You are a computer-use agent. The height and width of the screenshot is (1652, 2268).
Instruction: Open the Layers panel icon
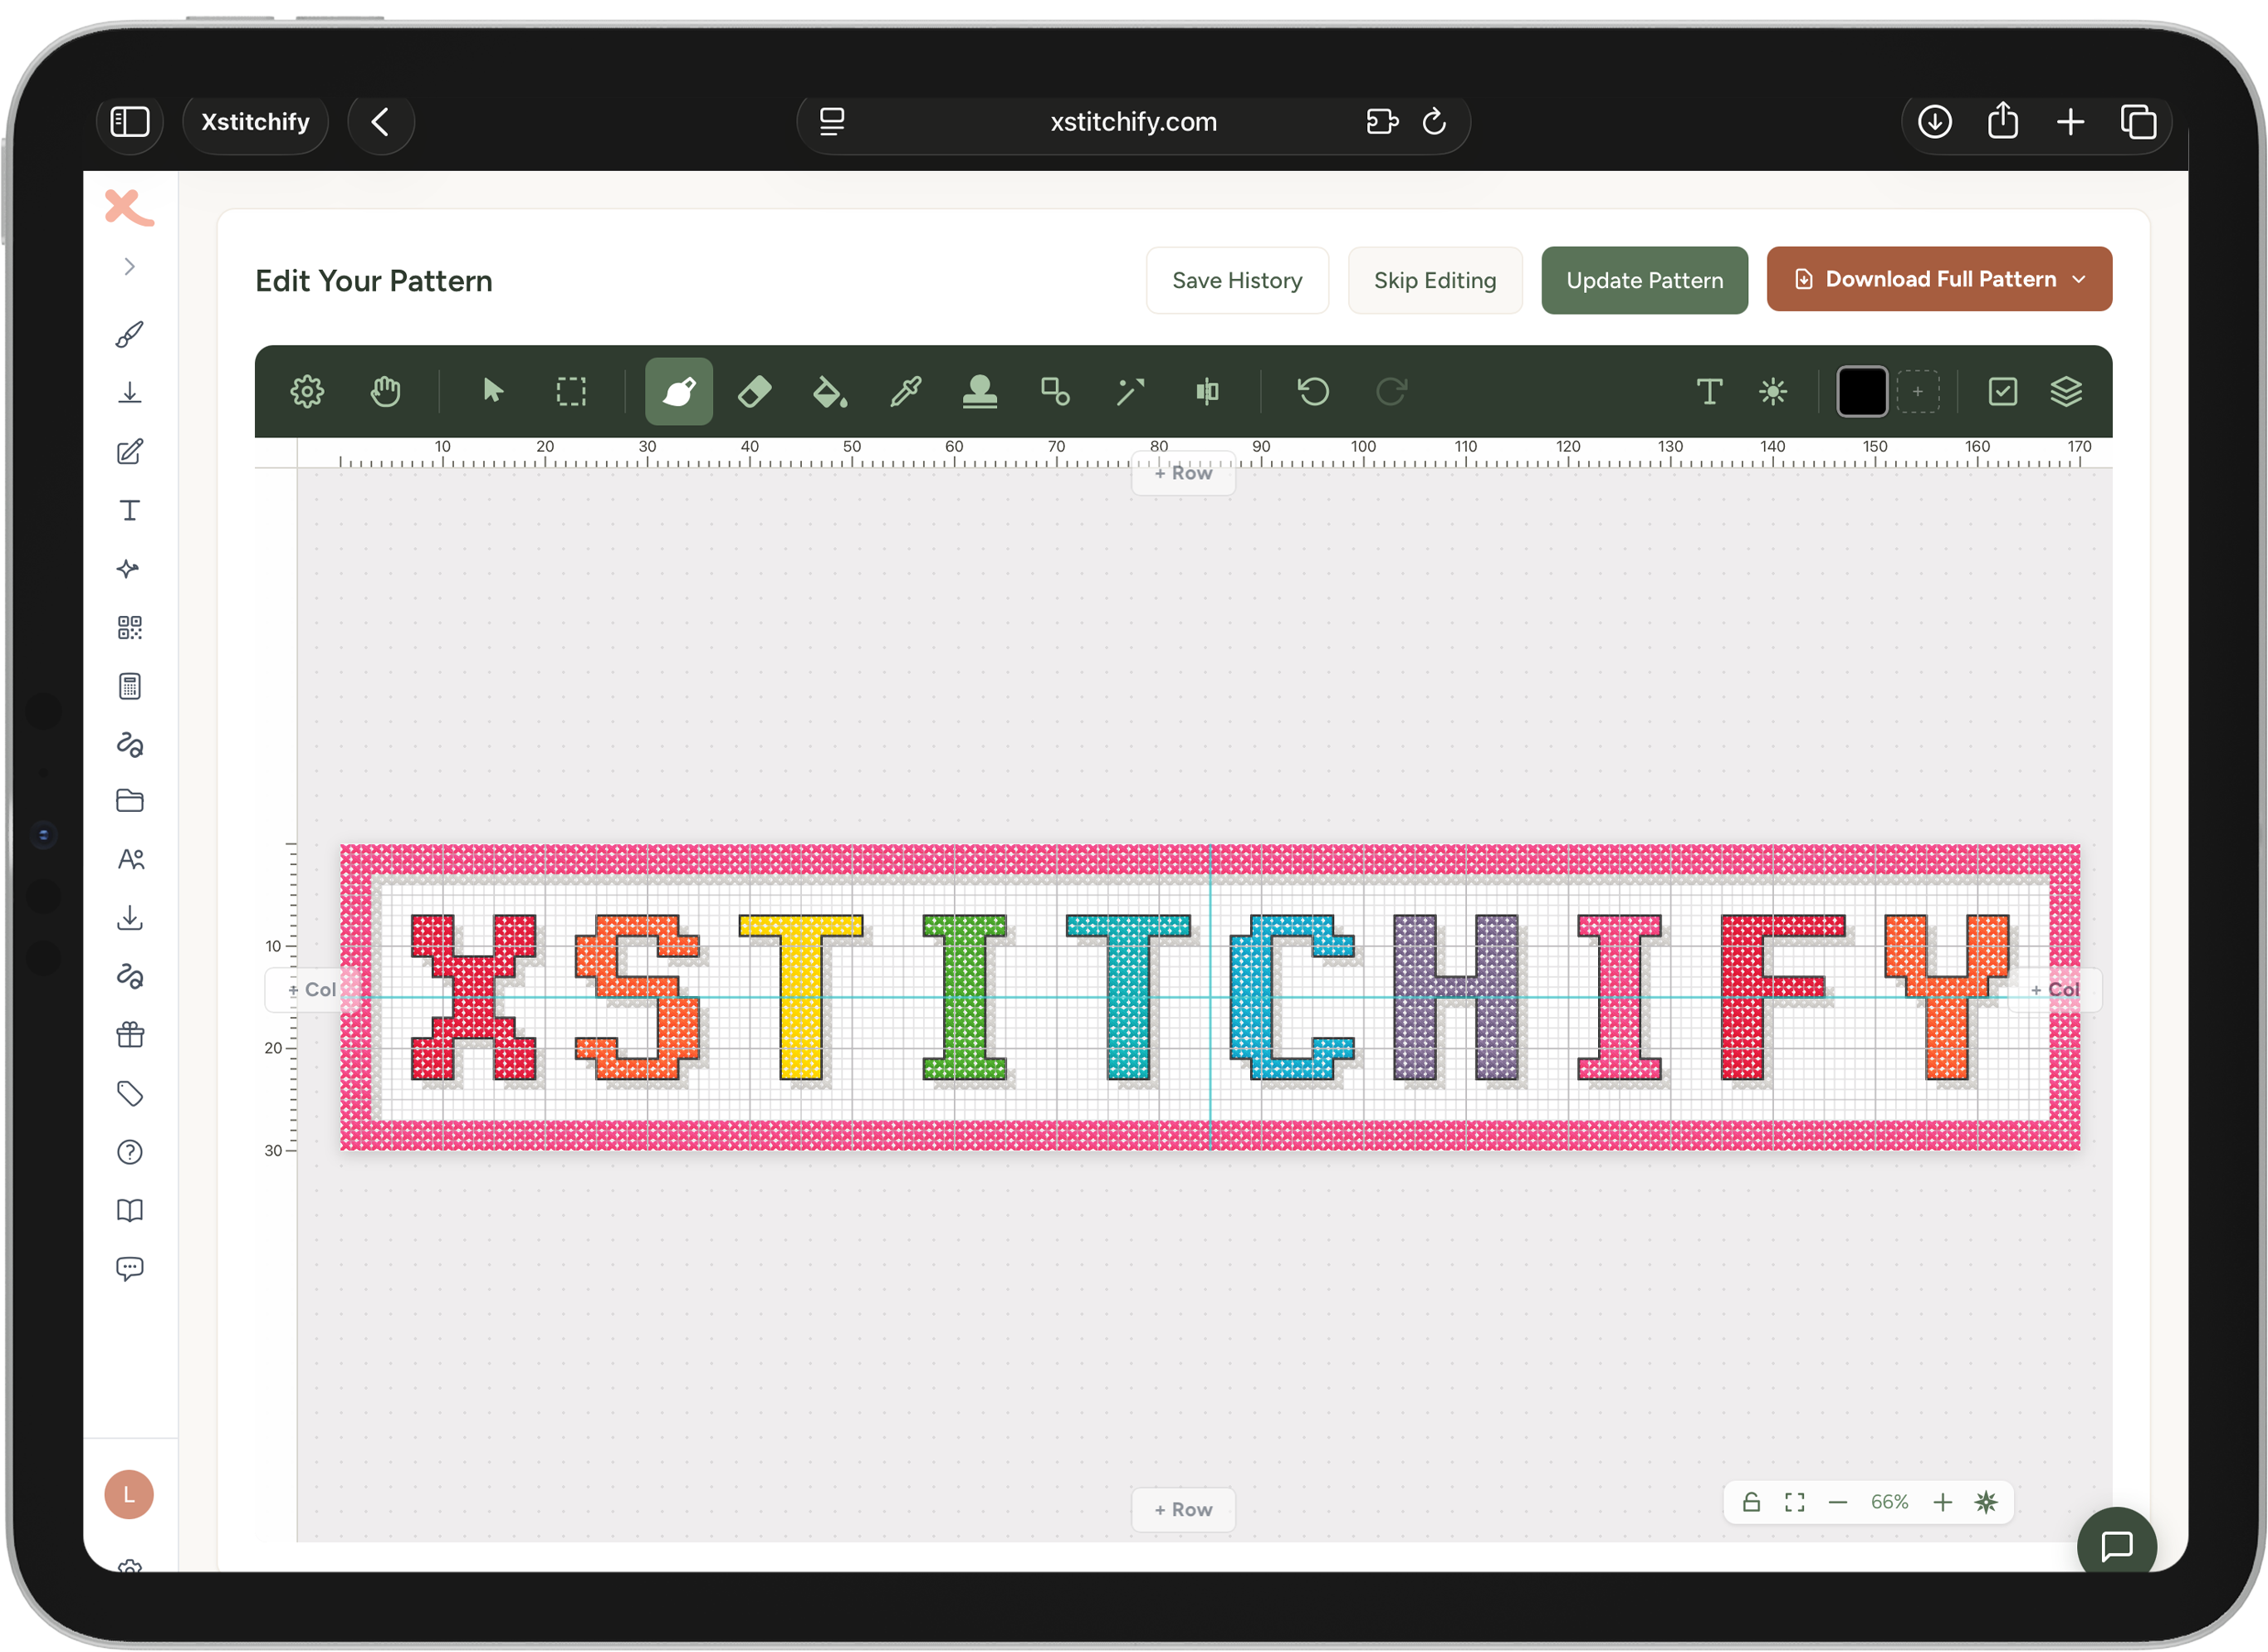click(x=2066, y=391)
